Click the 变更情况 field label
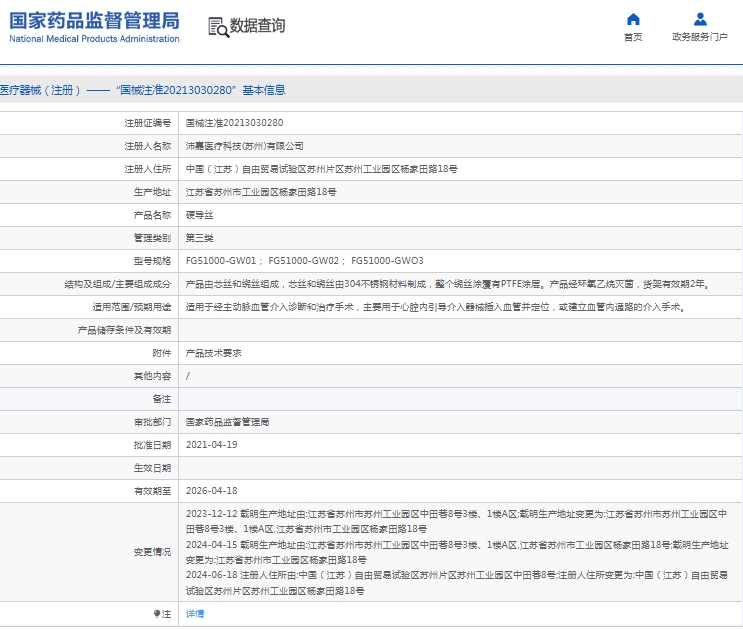 click(152, 552)
